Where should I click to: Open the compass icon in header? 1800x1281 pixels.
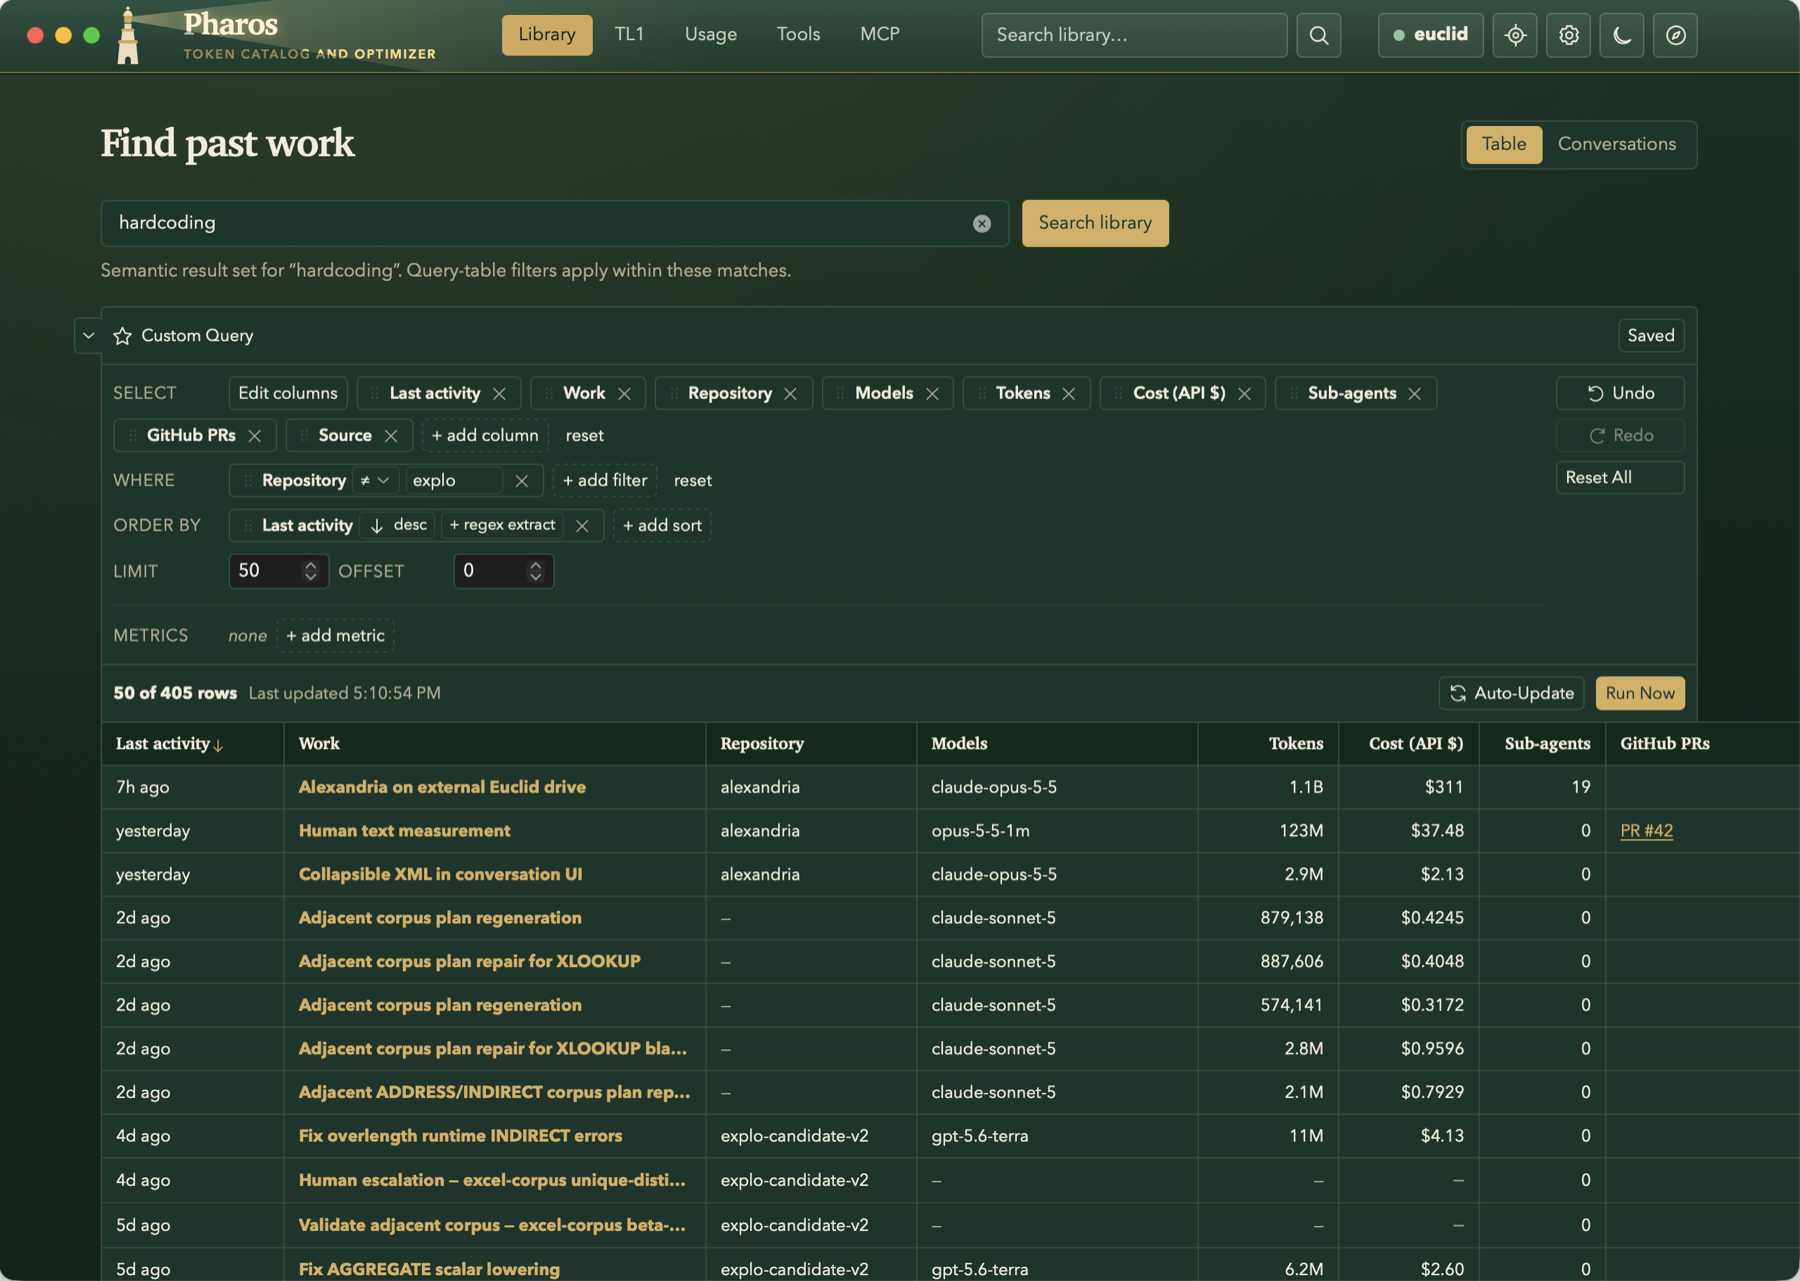click(1675, 35)
